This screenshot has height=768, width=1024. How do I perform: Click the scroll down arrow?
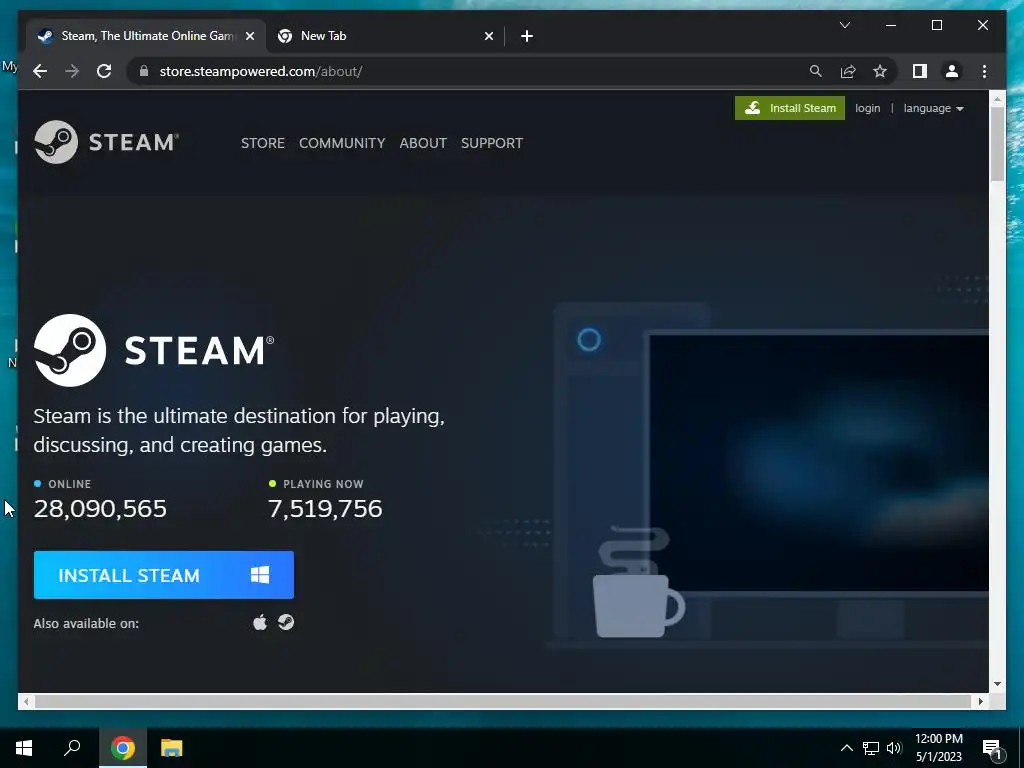997,684
